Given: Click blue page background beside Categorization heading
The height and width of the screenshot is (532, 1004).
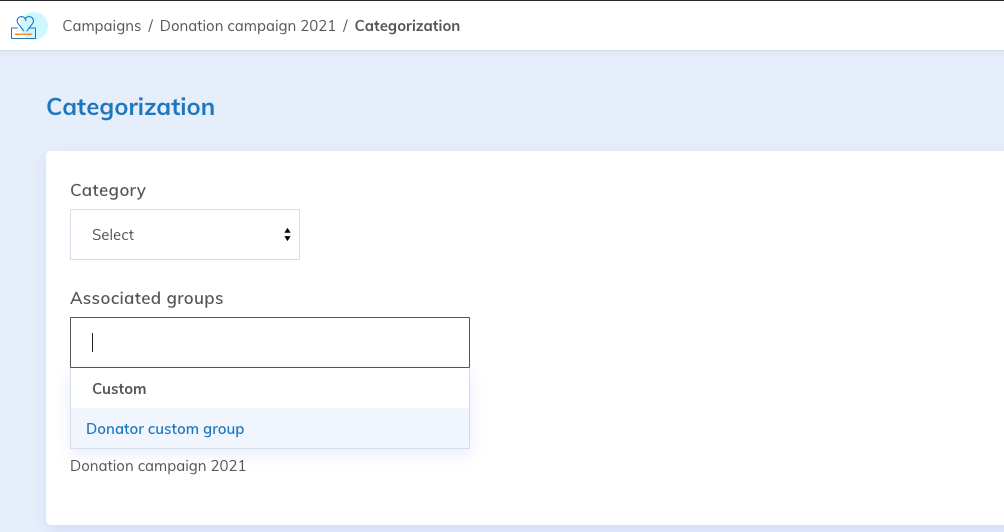Looking at the screenshot, I should (x=600, y=107).
